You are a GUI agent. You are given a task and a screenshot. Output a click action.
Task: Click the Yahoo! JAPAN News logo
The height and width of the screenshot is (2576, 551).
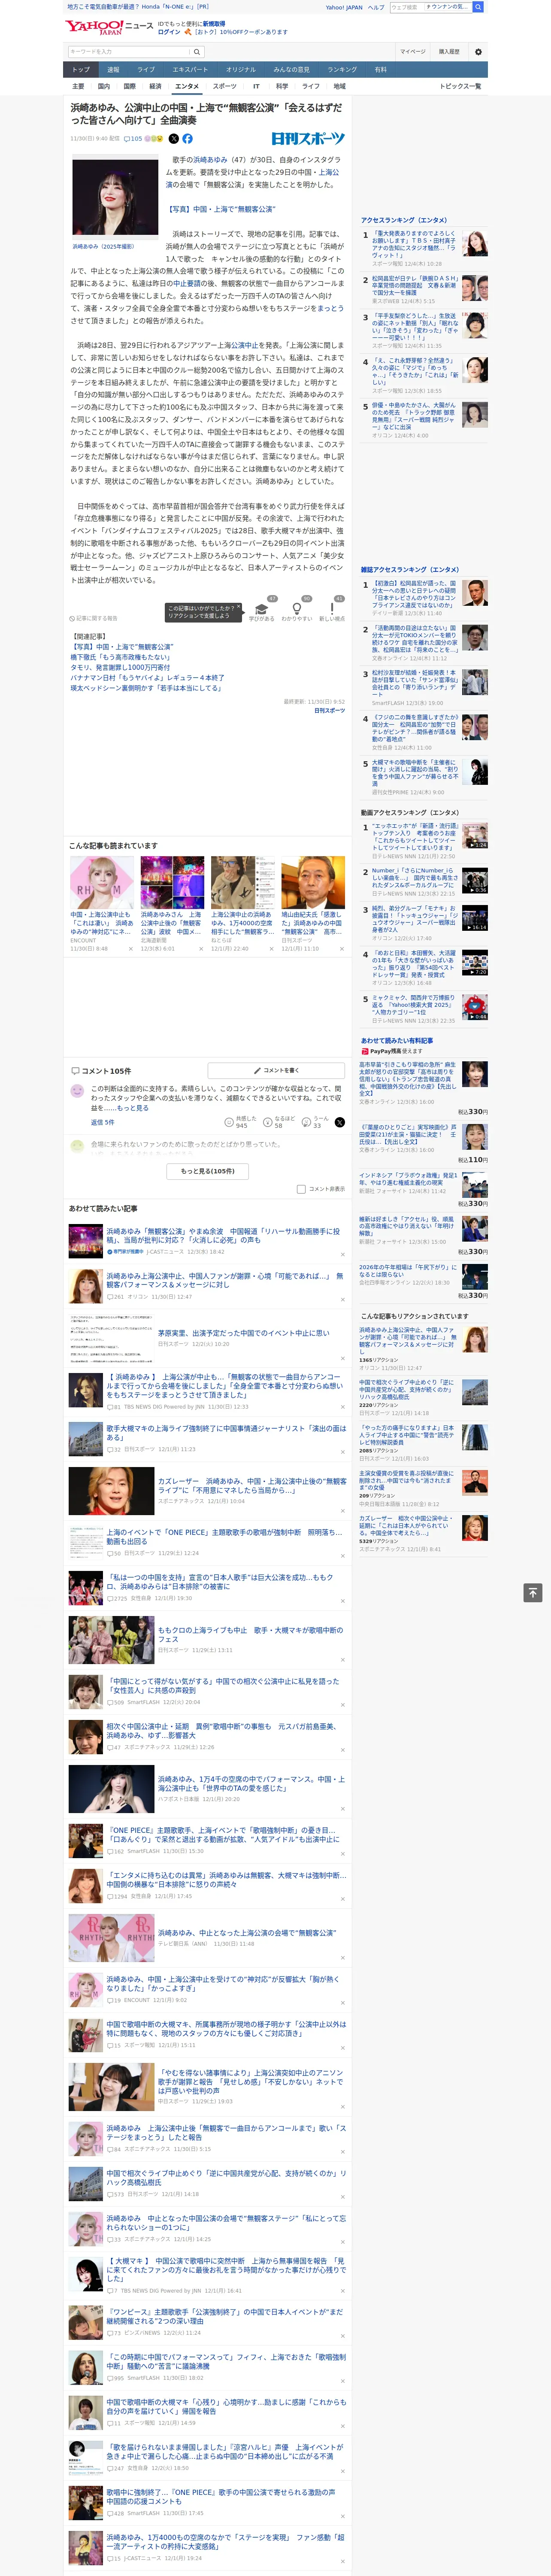tap(109, 27)
